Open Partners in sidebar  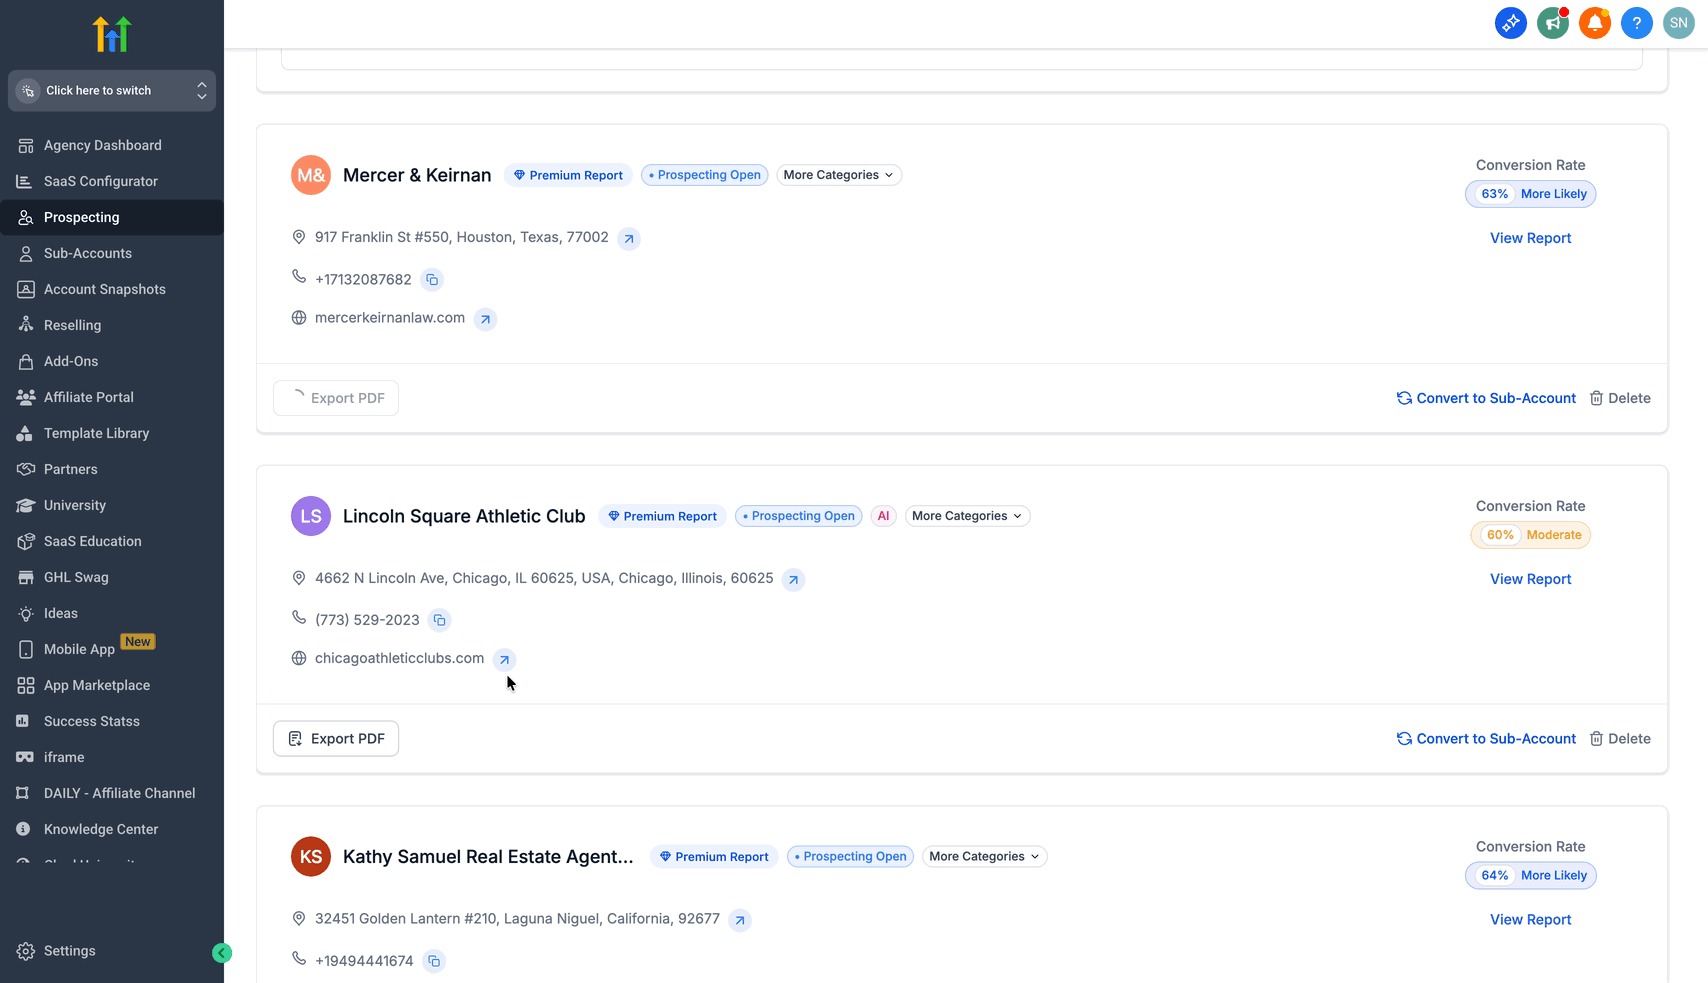coord(112,469)
